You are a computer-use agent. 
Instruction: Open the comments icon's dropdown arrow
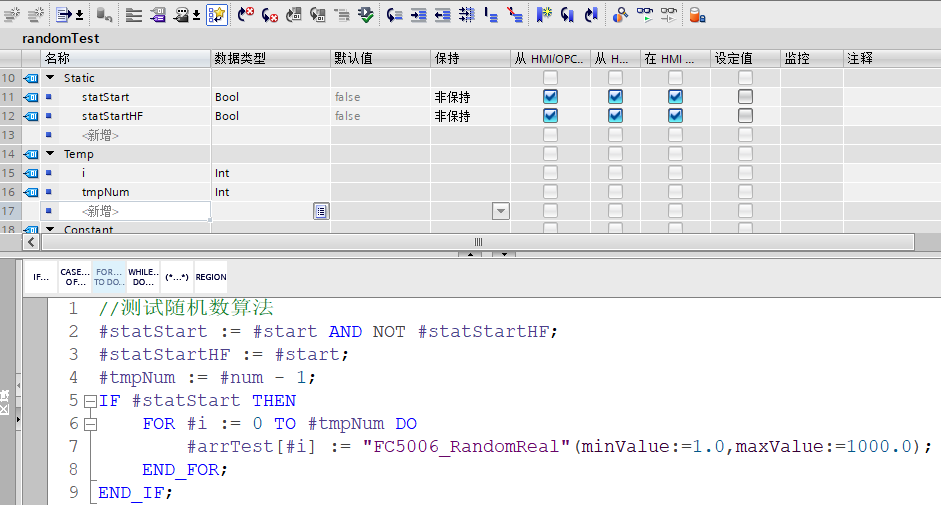pyautogui.click(x=196, y=16)
